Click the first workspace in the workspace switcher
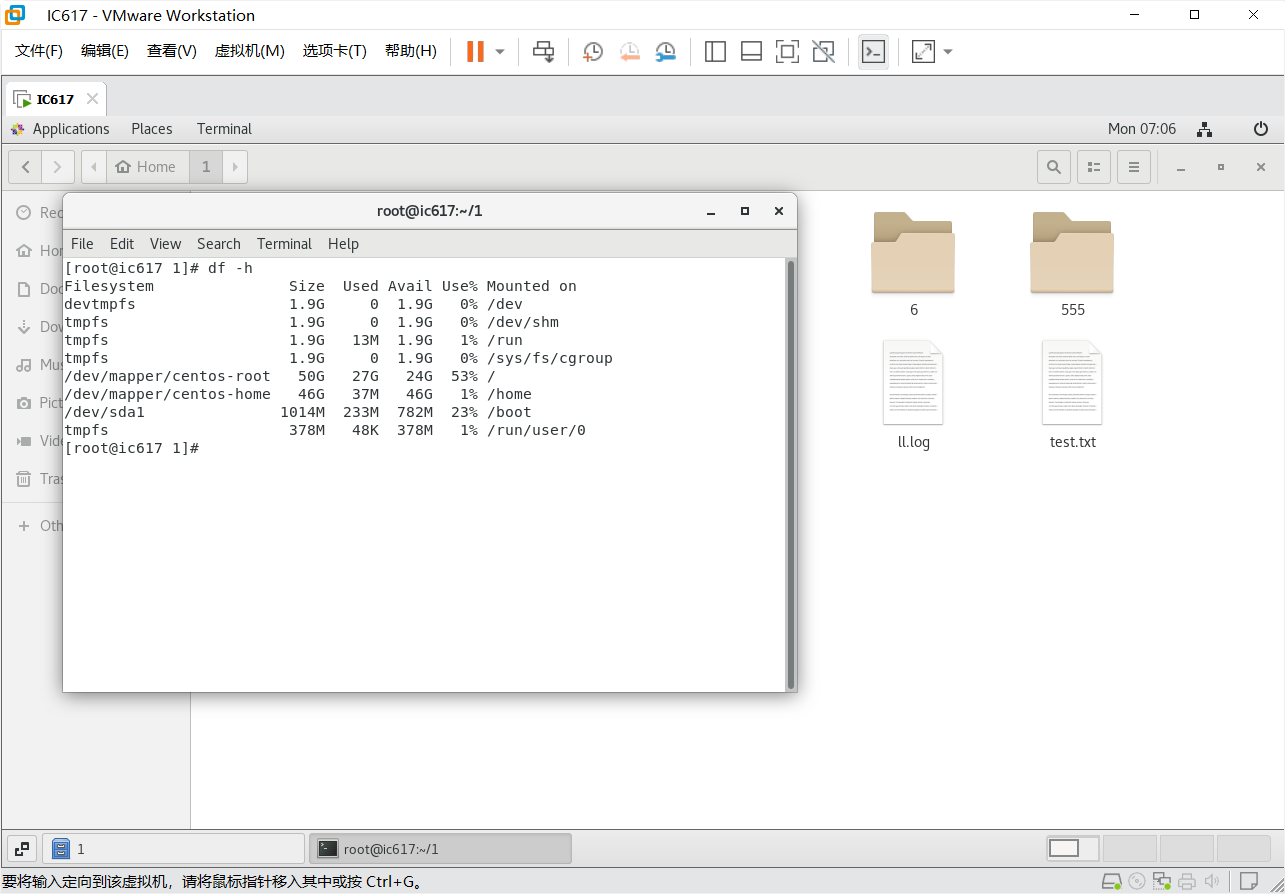 coord(1072,849)
